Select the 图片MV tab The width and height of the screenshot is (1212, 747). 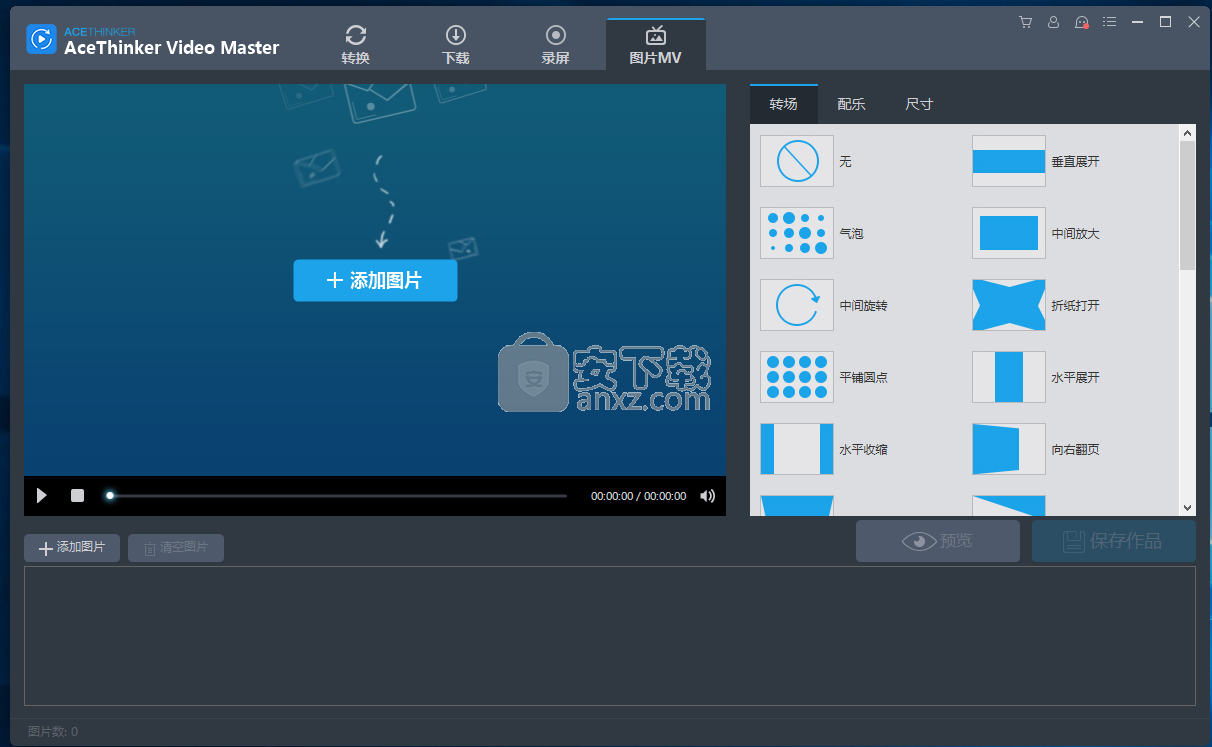coord(656,45)
